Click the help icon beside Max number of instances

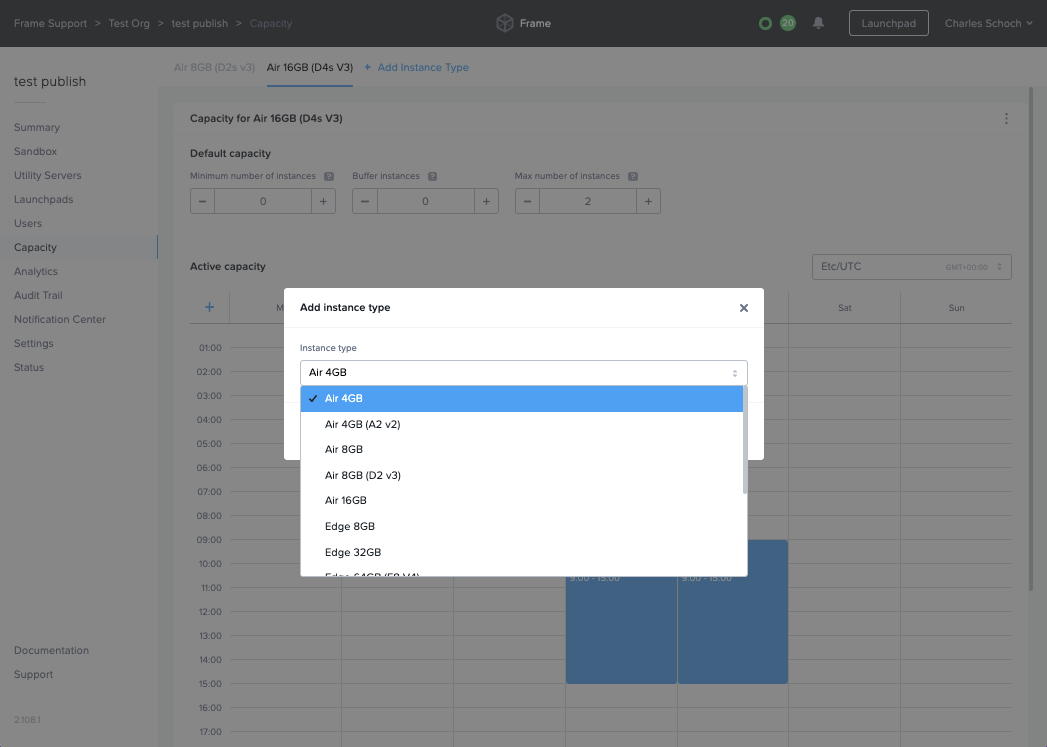[632, 176]
